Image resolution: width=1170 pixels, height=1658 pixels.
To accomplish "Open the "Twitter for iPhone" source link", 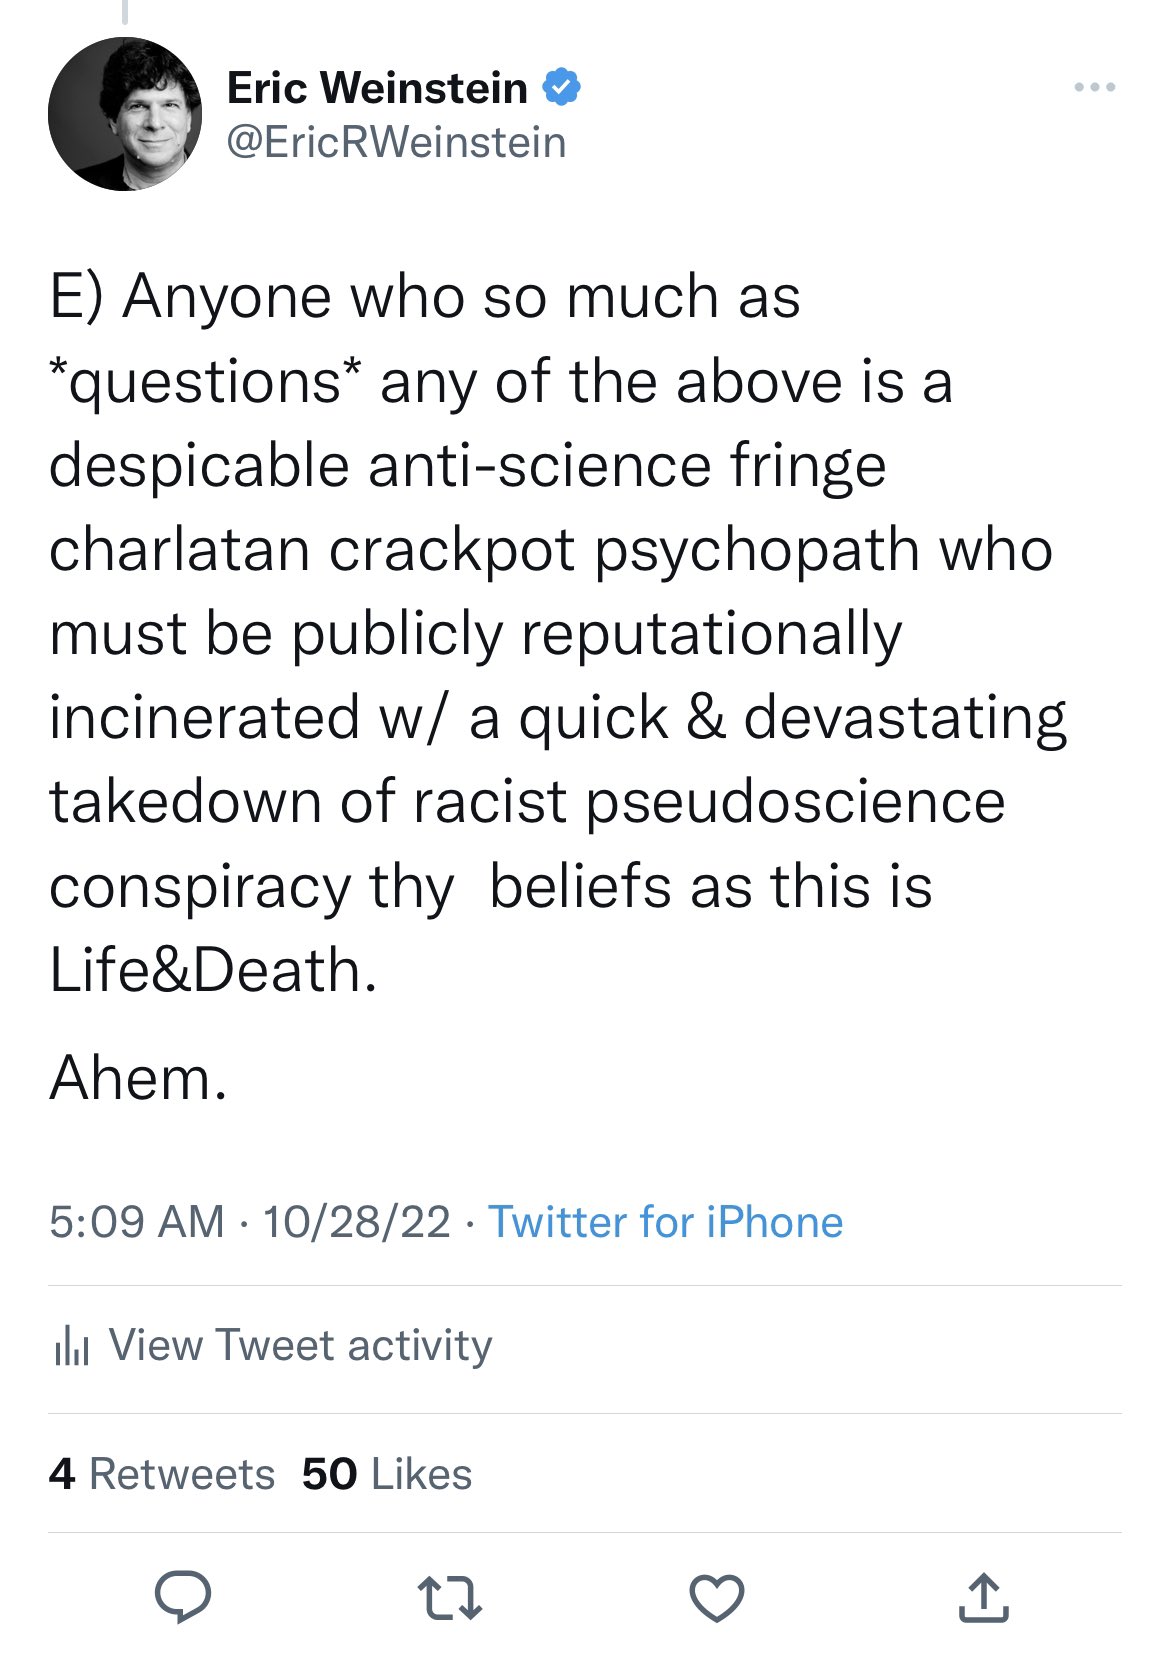I will point(665,1222).
